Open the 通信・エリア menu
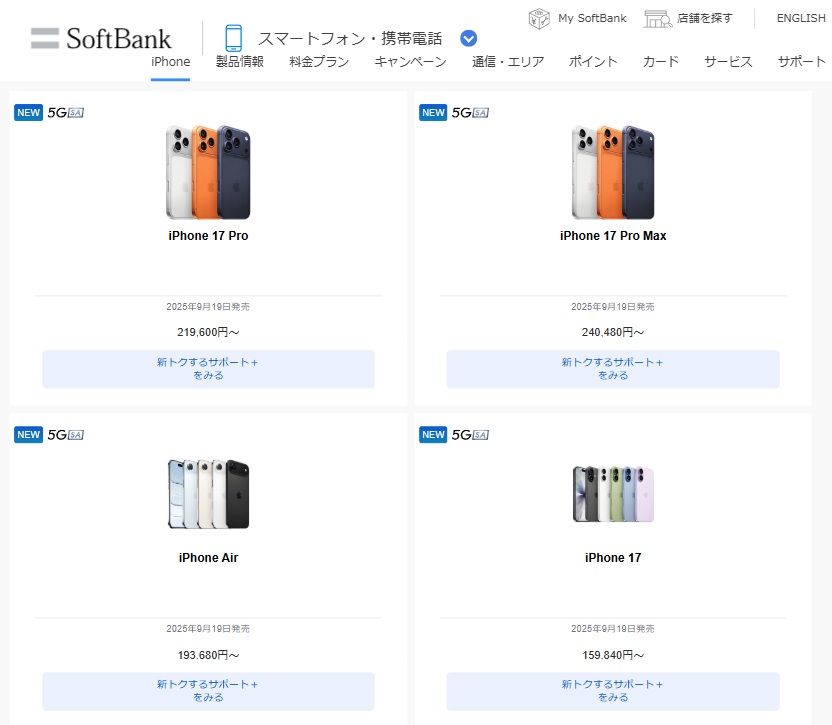The width and height of the screenshot is (832, 725). [x=508, y=62]
